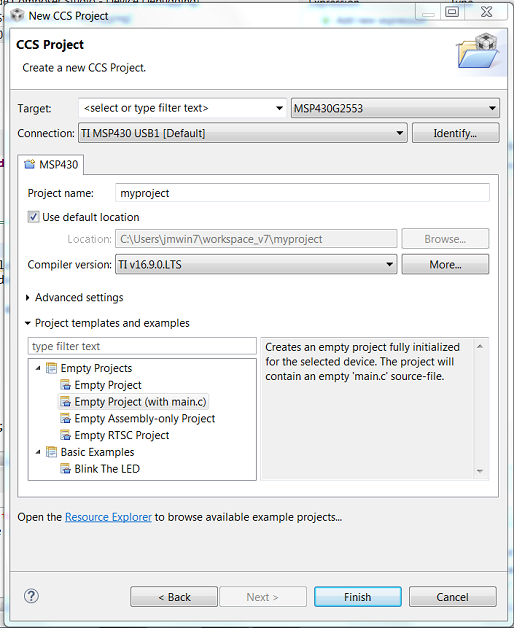Click the Basic Examples folder icon
This screenshot has height=630, width=516.
51,452
